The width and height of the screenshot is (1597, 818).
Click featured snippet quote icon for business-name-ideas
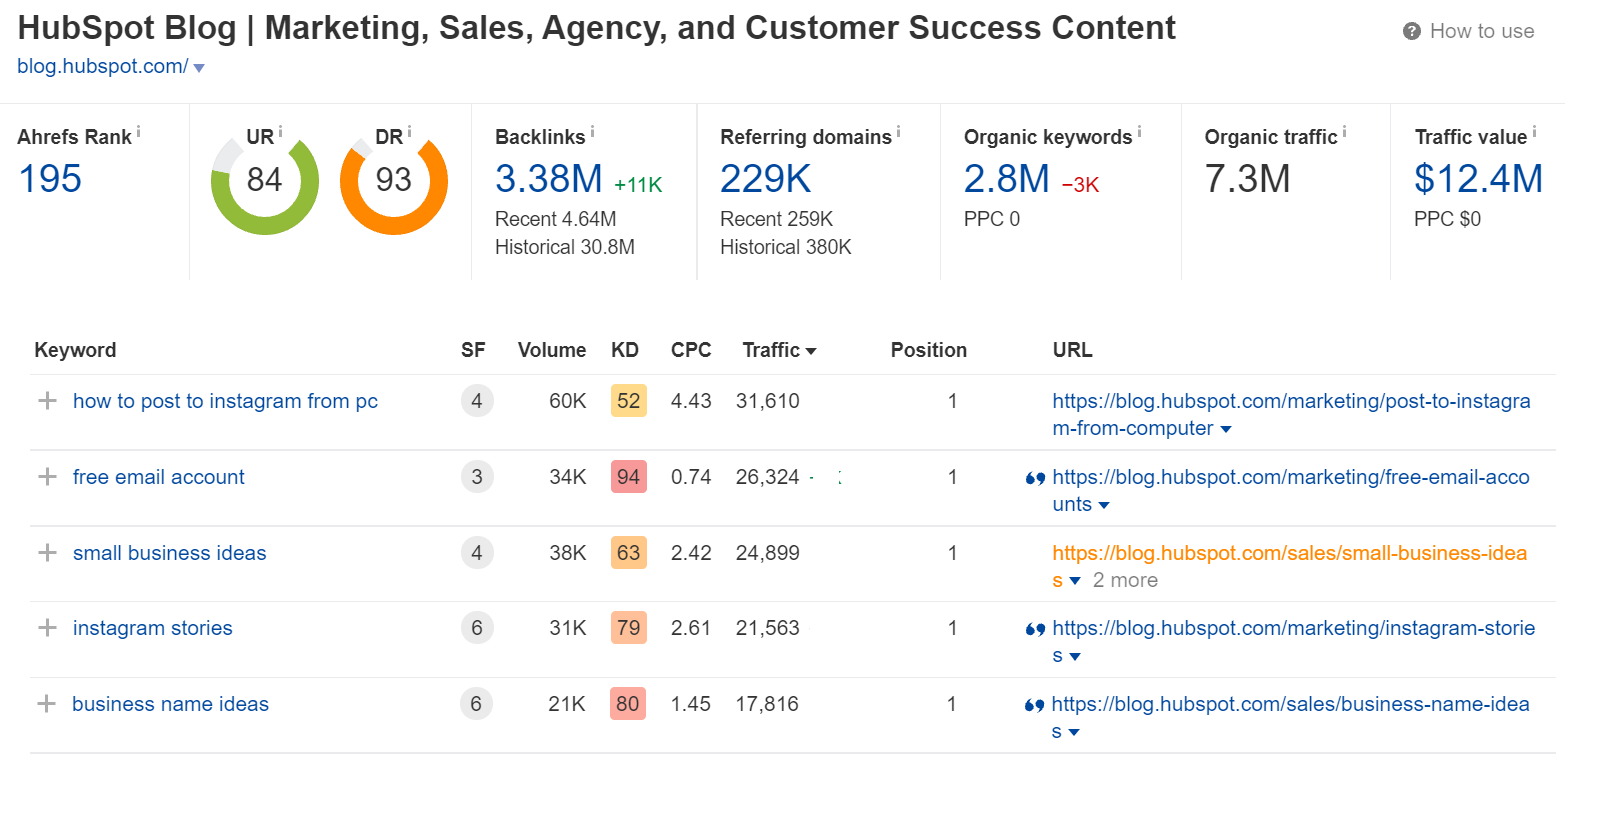tap(1034, 705)
